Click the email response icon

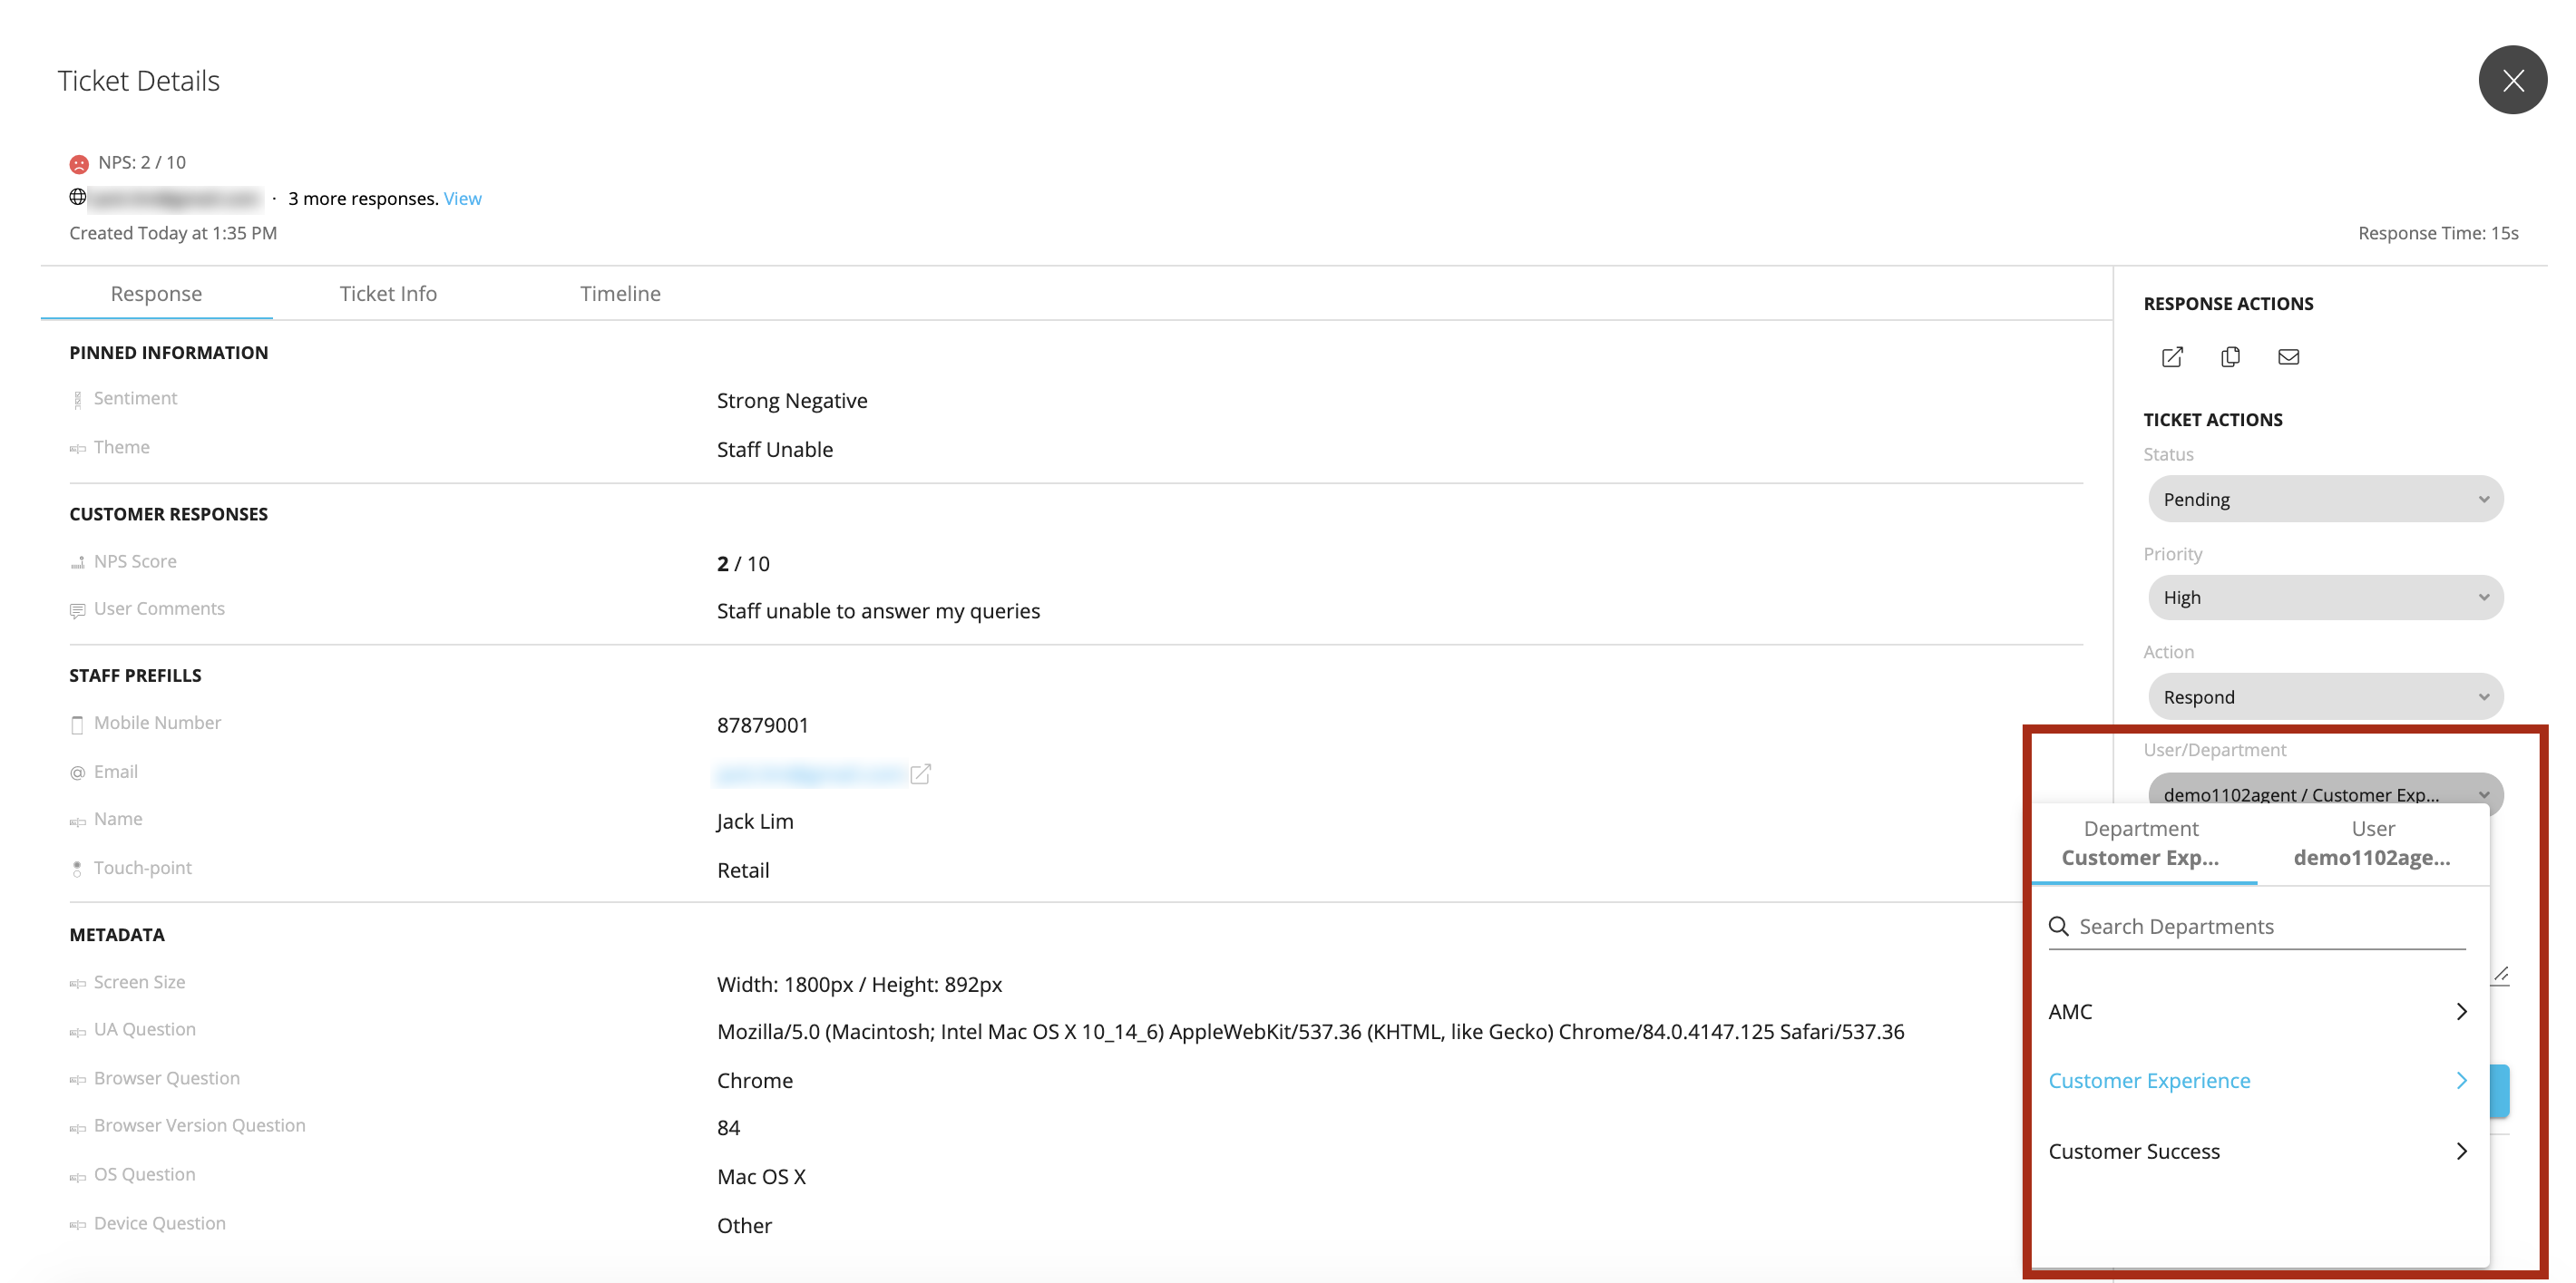coord(2287,356)
